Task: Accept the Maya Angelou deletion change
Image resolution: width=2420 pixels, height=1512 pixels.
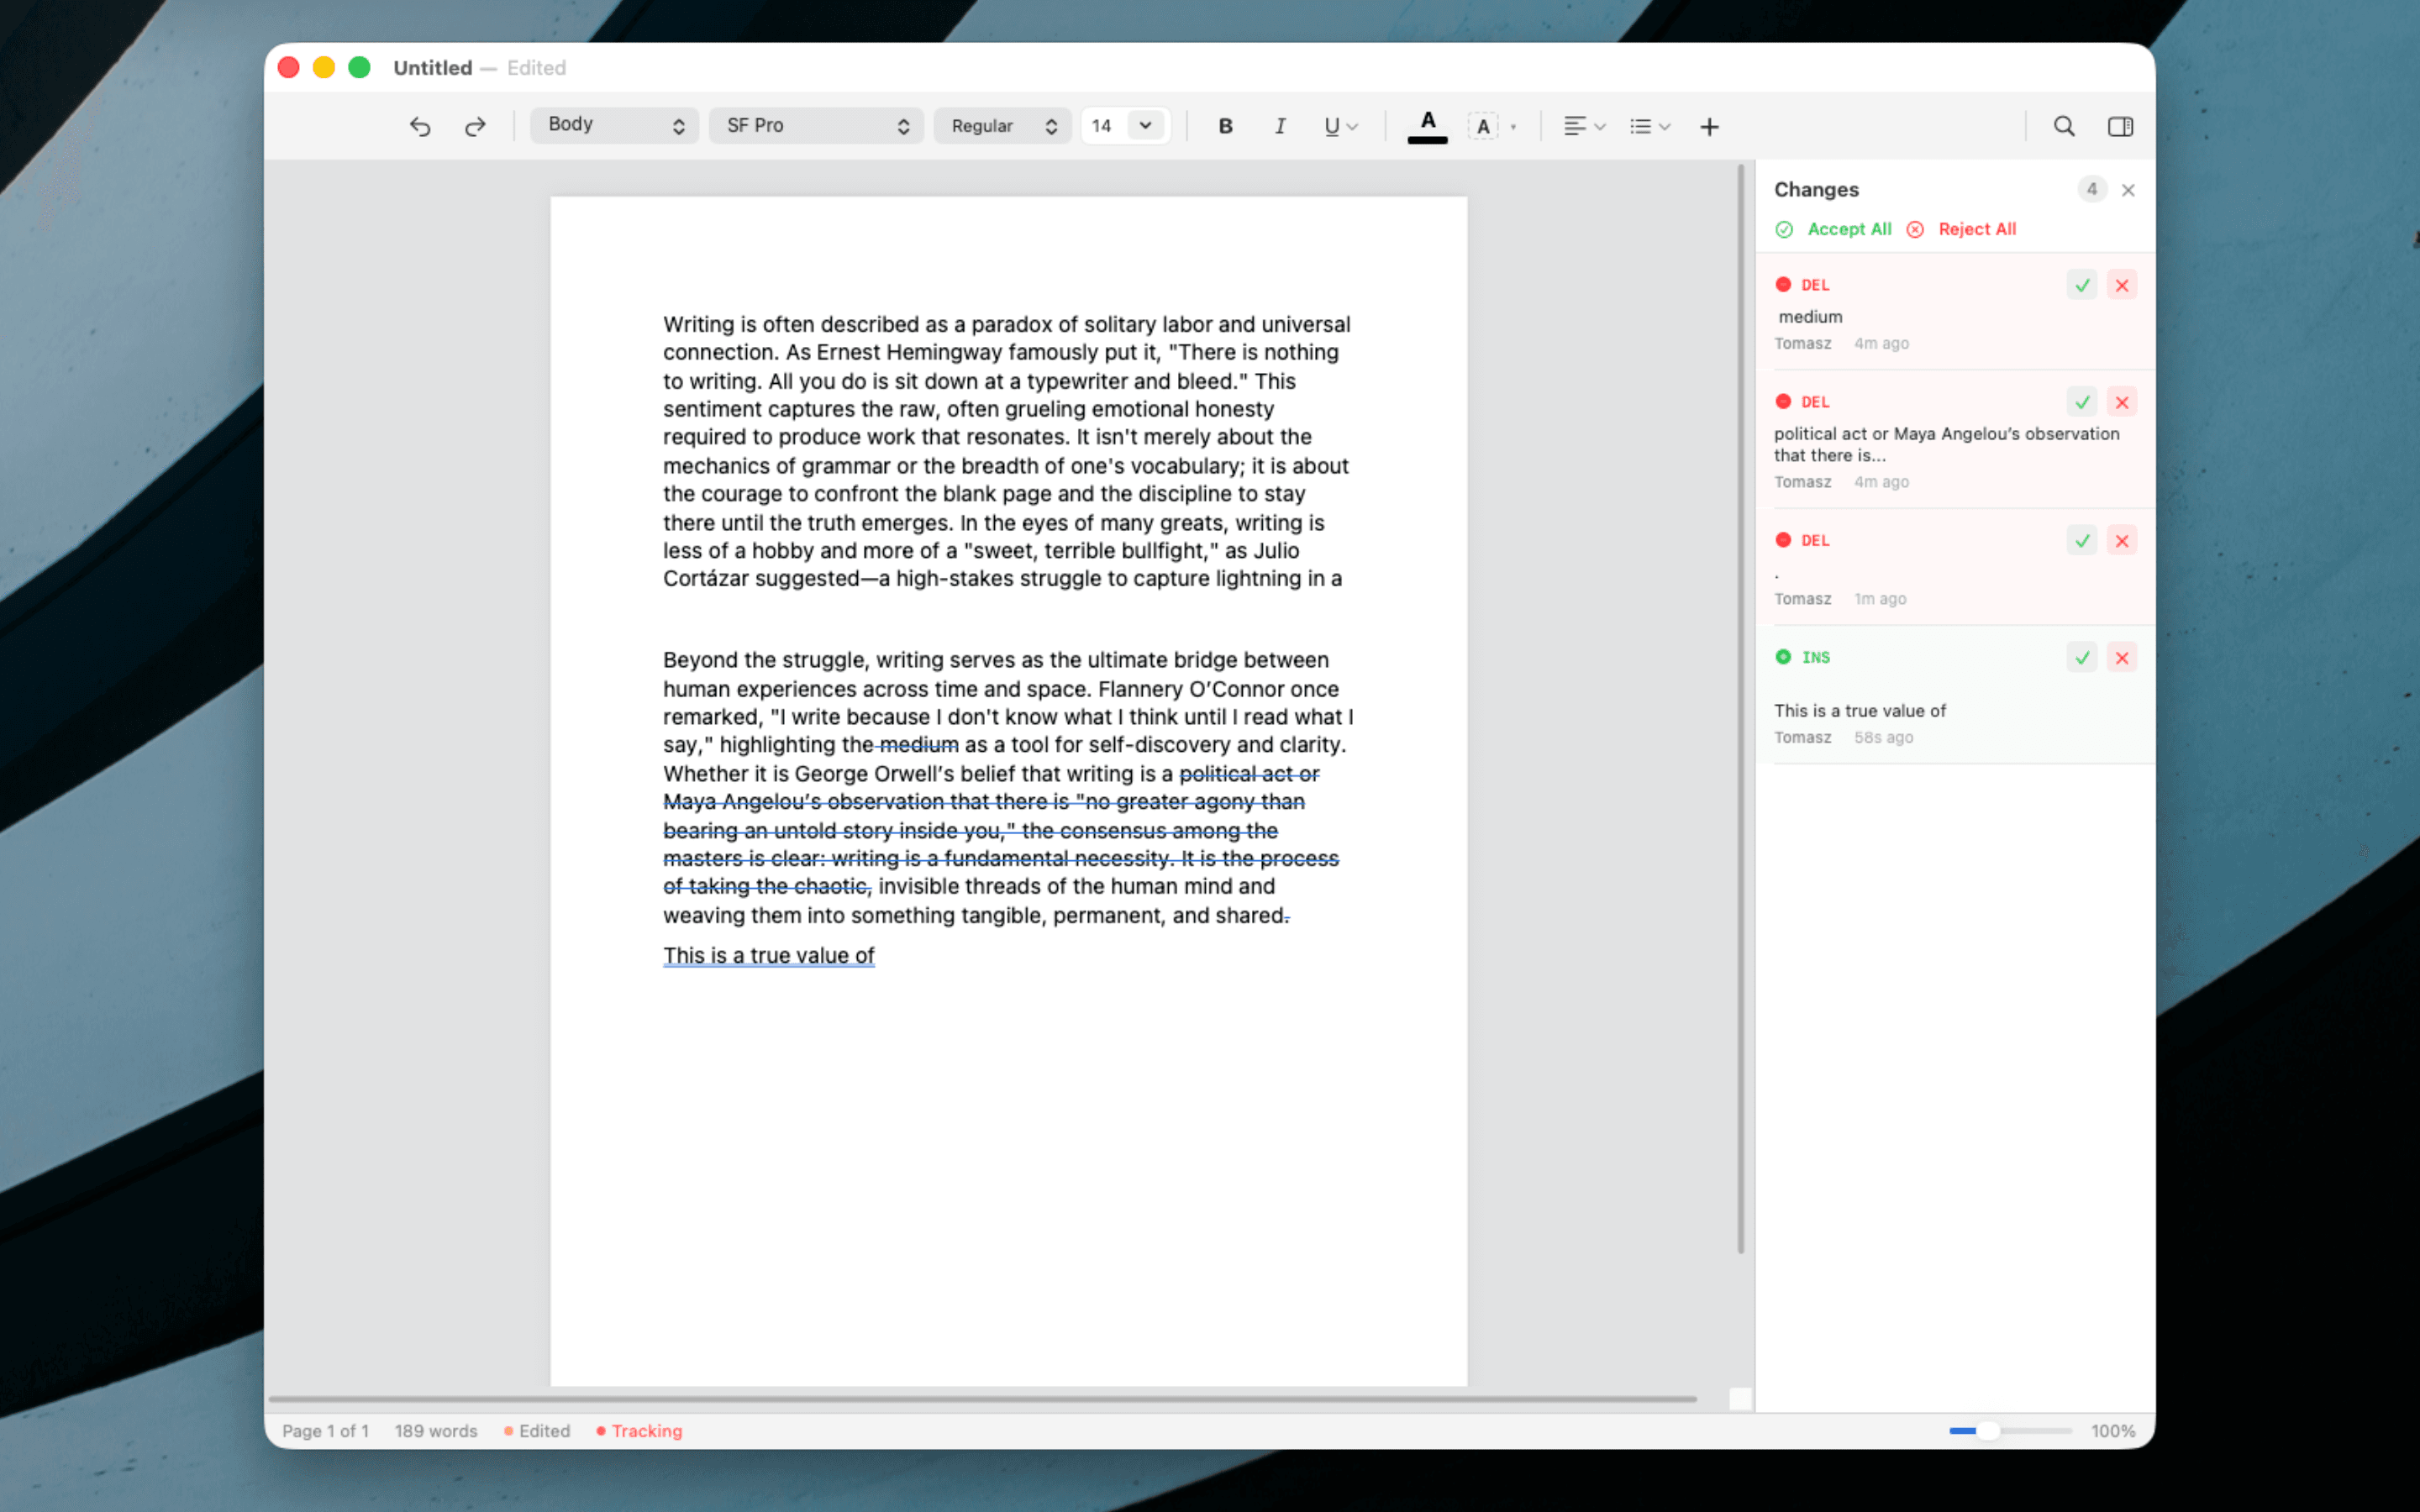Action: pos(2081,401)
